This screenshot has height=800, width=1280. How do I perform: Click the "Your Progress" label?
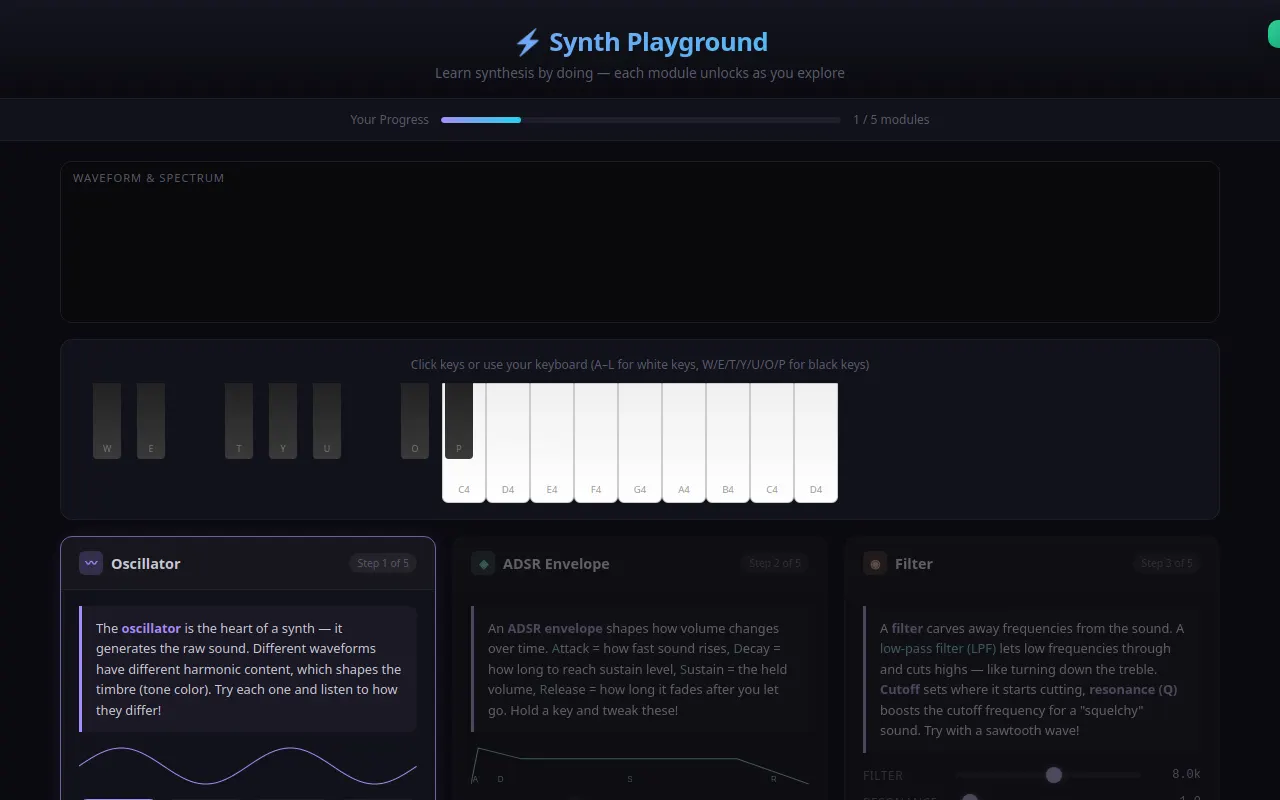[389, 120]
